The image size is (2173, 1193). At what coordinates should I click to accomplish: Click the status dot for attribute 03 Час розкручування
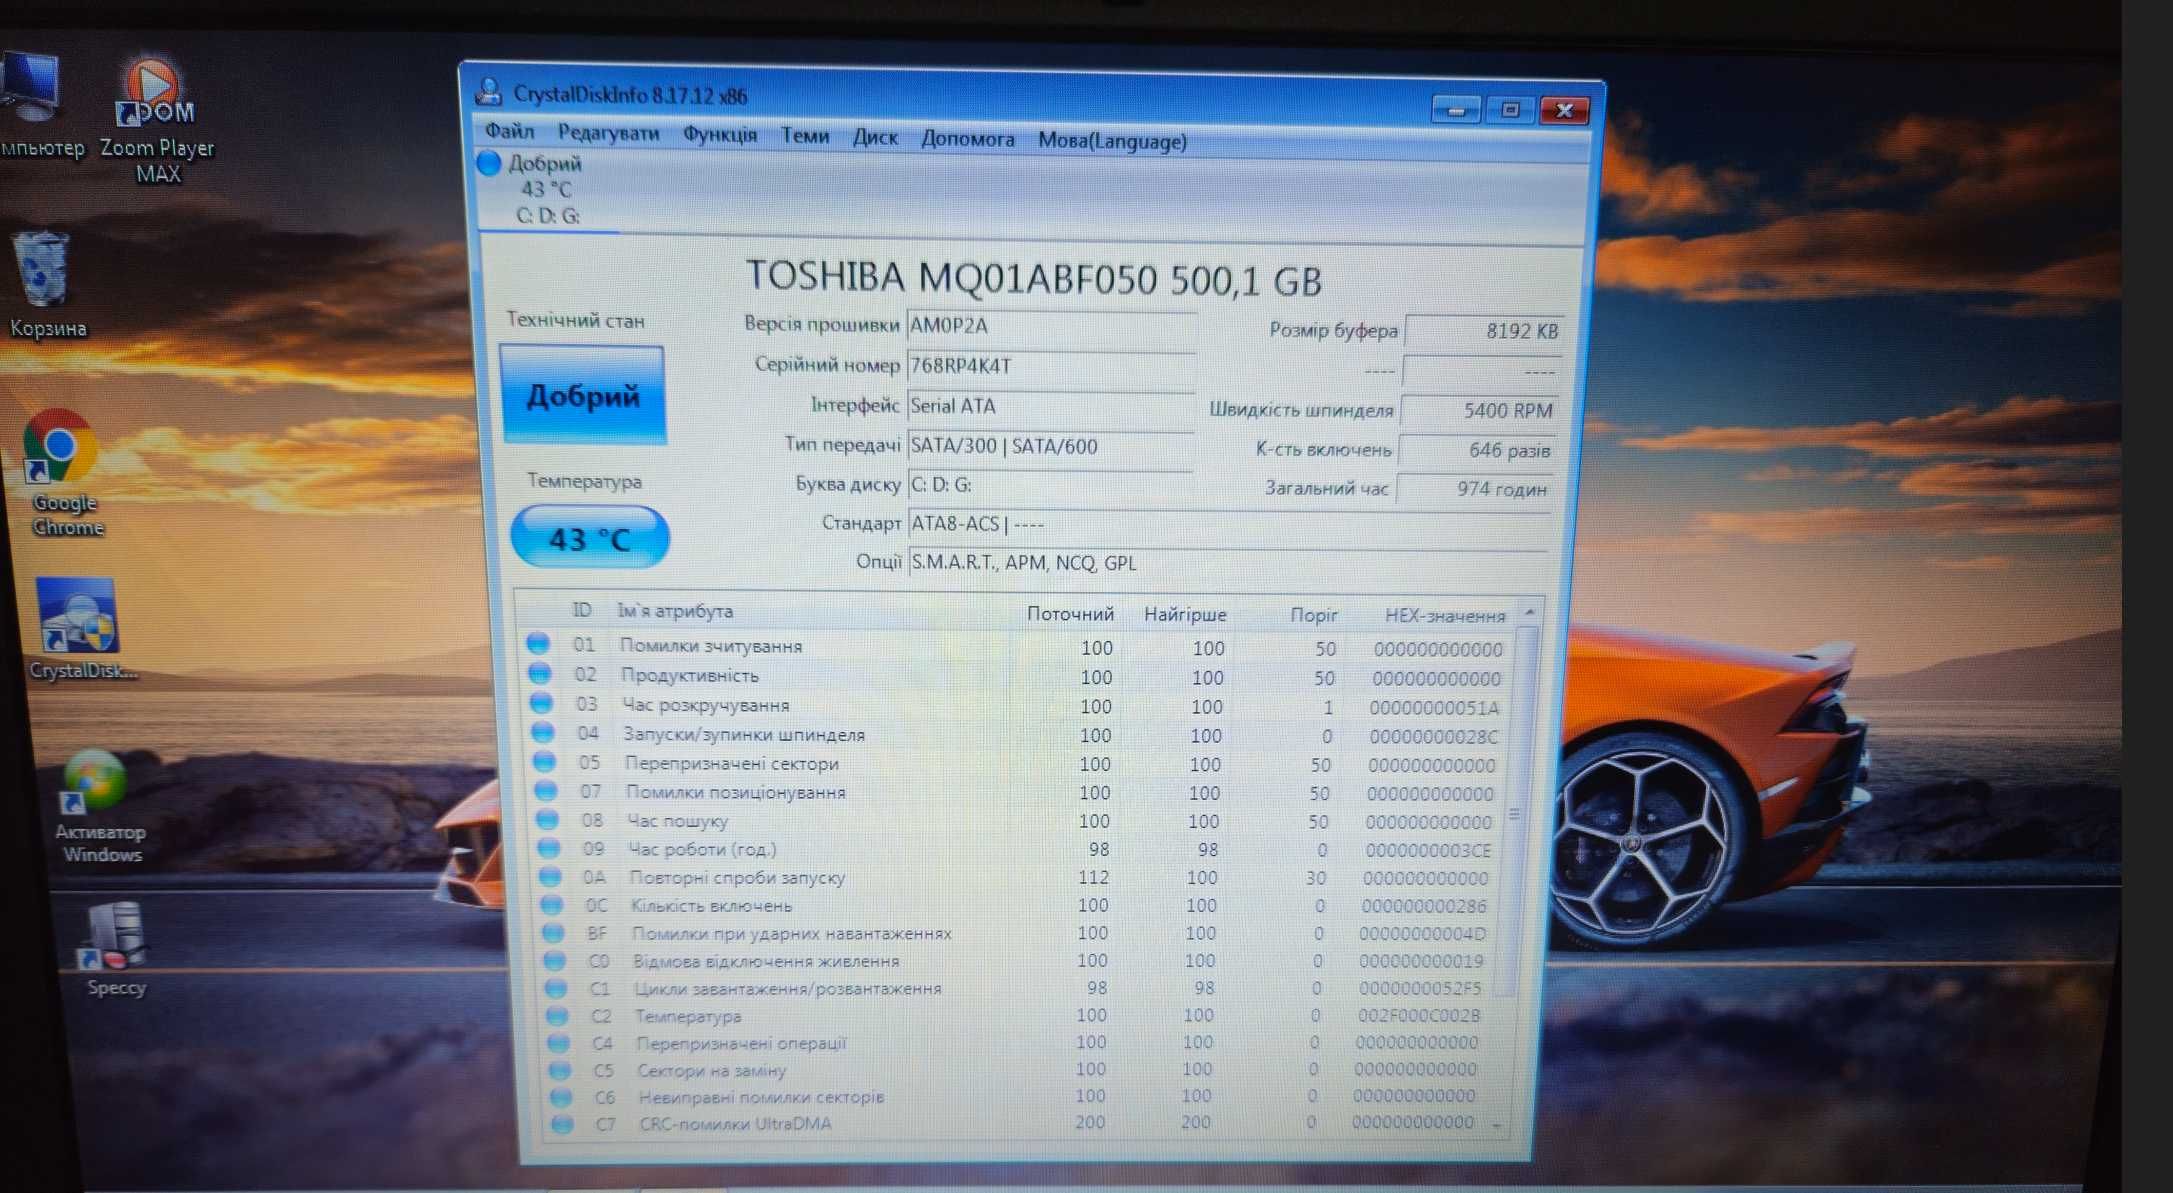[x=541, y=702]
